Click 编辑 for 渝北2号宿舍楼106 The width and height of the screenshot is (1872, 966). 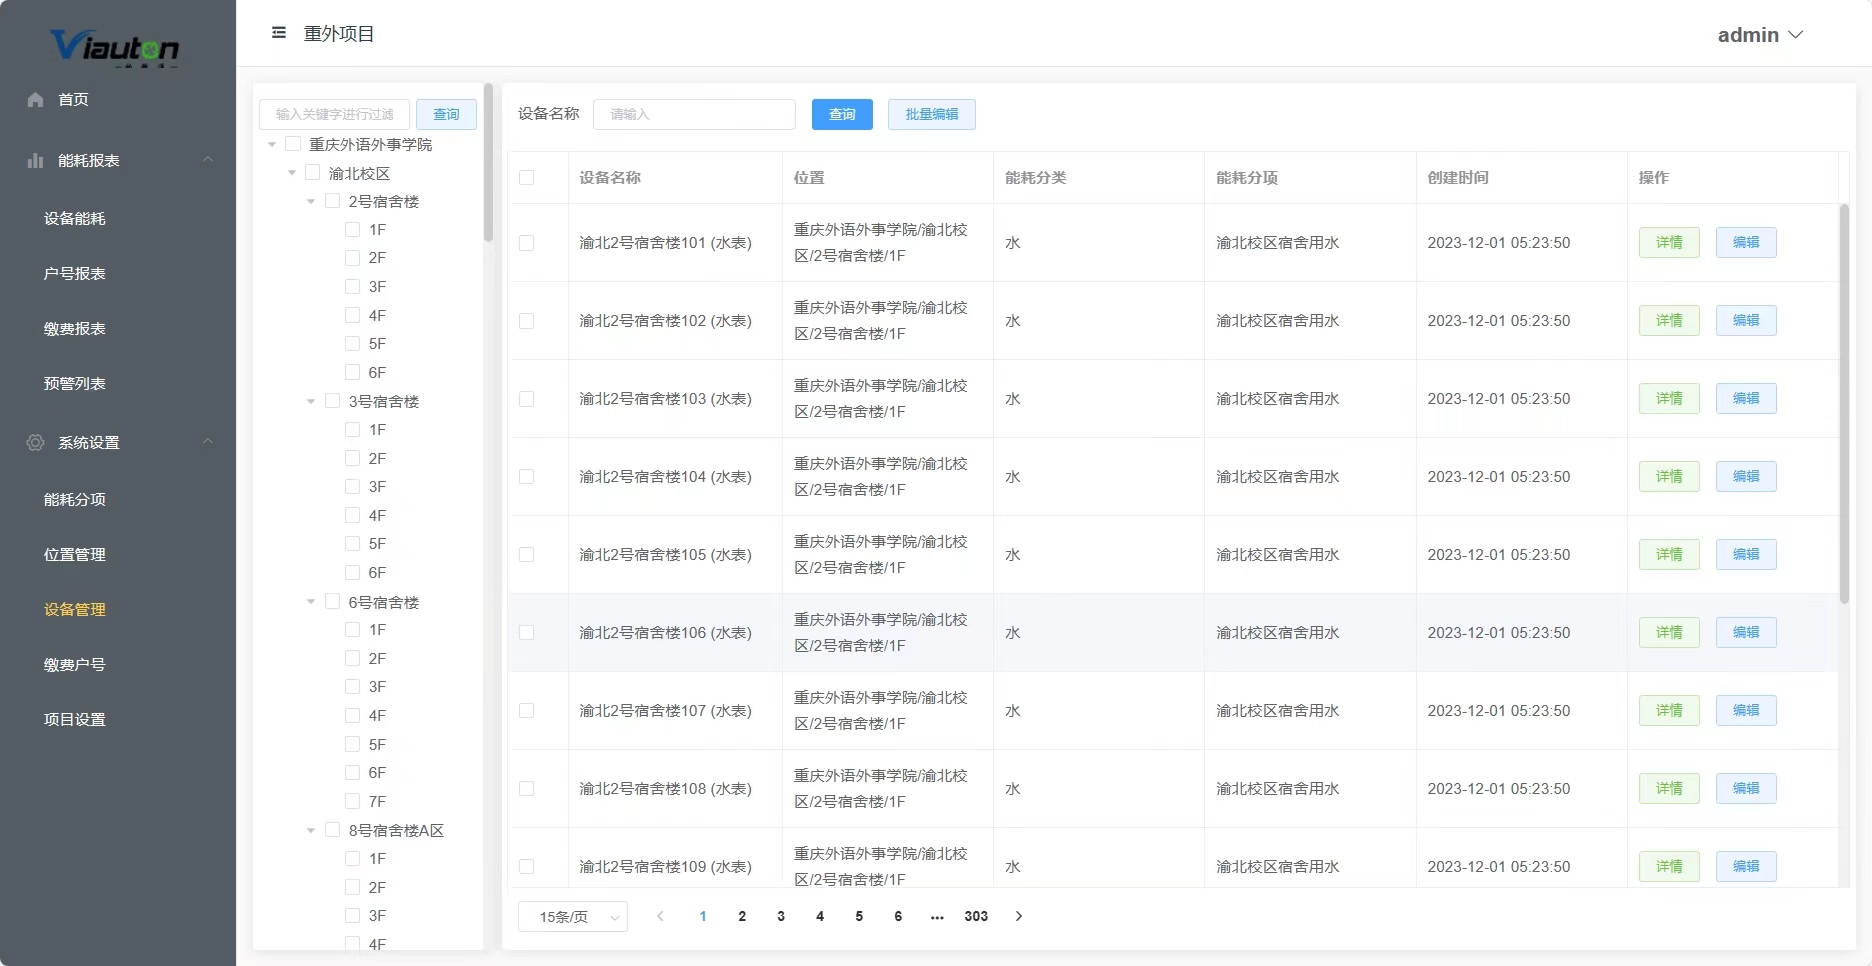tap(1746, 632)
